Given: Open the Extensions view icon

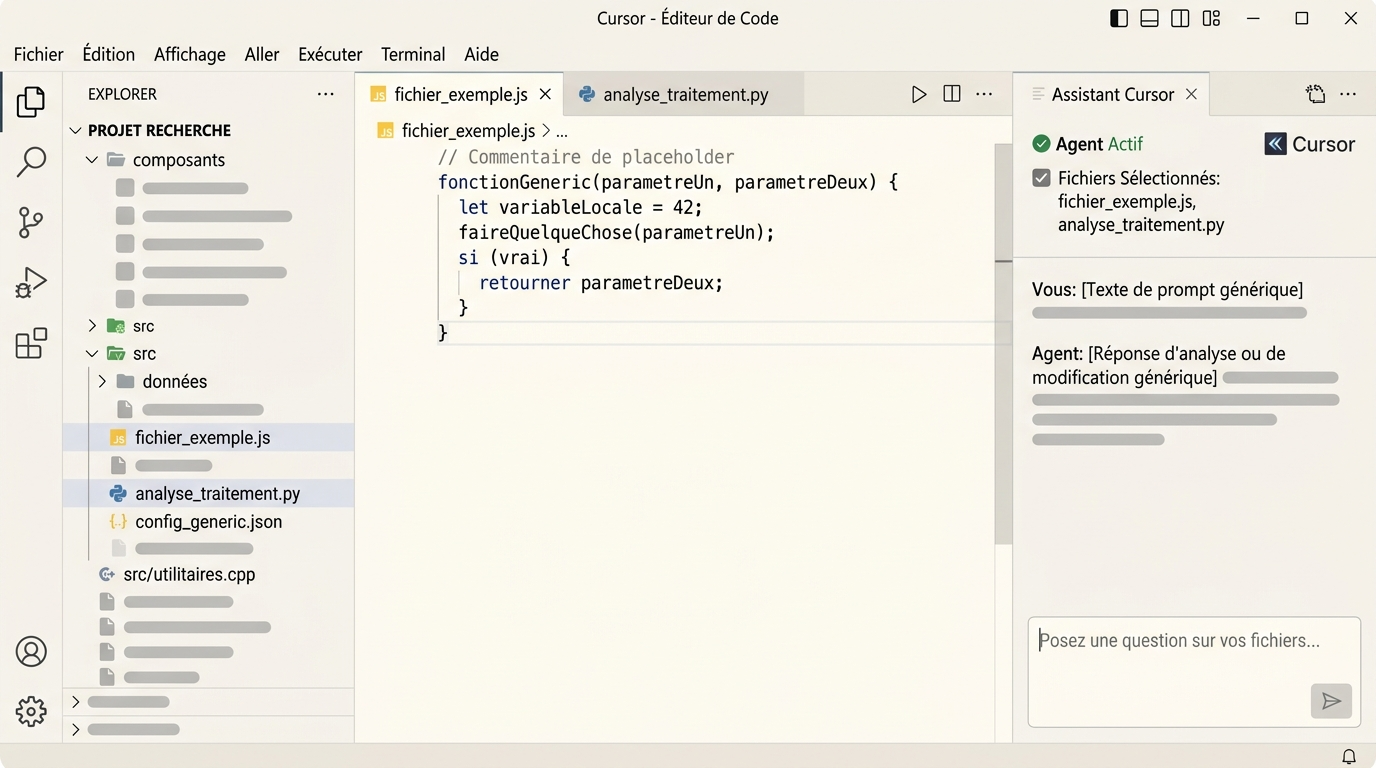Looking at the screenshot, I should (x=31, y=343).
